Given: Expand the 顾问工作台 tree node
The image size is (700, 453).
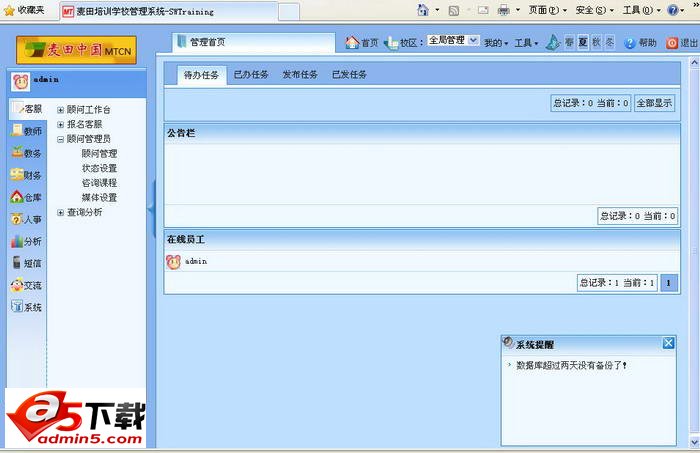Looking at the screenshot, I should [x=61, y=110].
